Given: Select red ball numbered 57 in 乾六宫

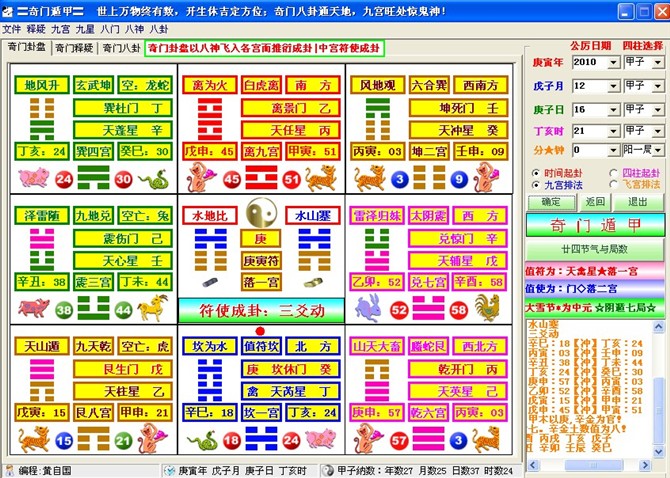Looking at the screenshot, I should (399, 441).
